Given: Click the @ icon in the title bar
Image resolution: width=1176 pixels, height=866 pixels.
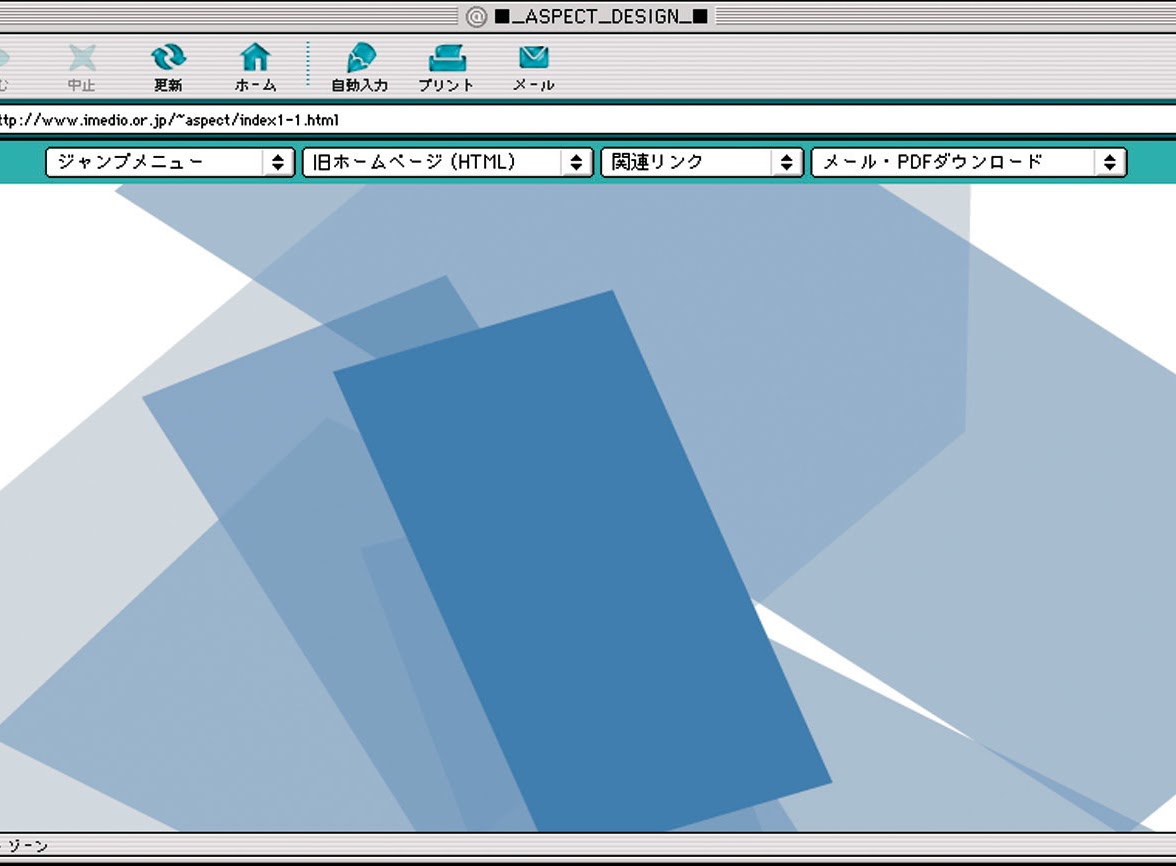Looking at the screenshot, I should [477, 16].
